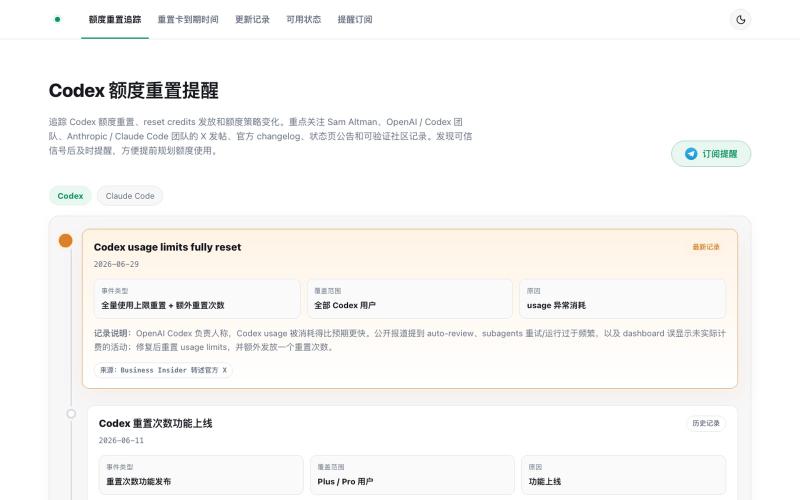Click the 订阅提醒 button
Image resolution: width=800 pixels, height=500 pixels.
[711, 154]
